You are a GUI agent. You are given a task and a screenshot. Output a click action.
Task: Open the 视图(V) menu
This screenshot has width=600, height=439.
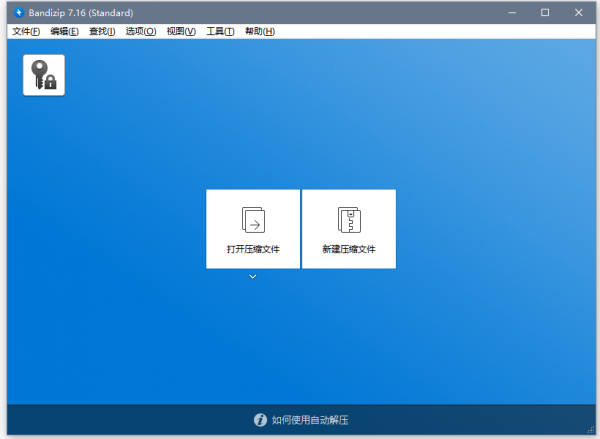(180, 32)
